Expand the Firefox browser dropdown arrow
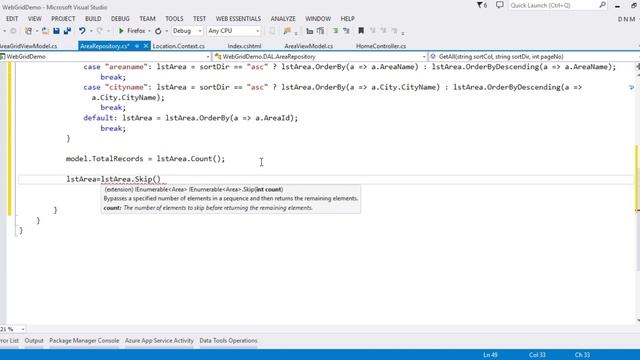The height and width of the screenshot is (360, 640). 149,31
